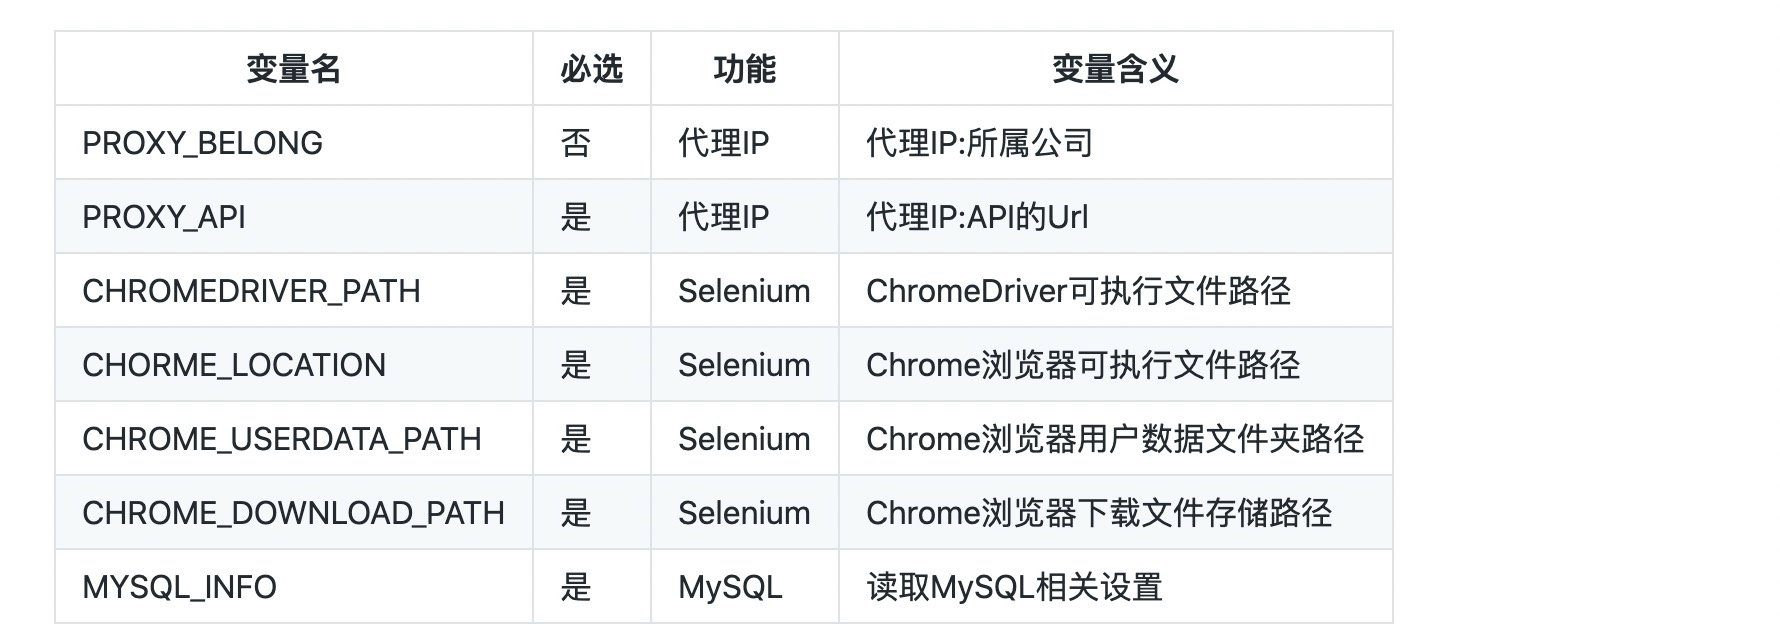Click the 必选 column header
The height and width of the screenshot is (640, 1780).
pos(591,69)
